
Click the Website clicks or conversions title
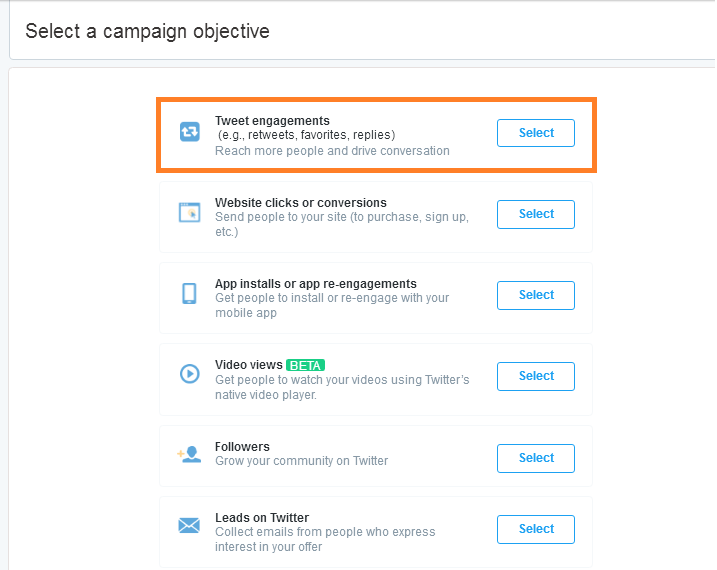pyautogui.click(x=300, y=202)
